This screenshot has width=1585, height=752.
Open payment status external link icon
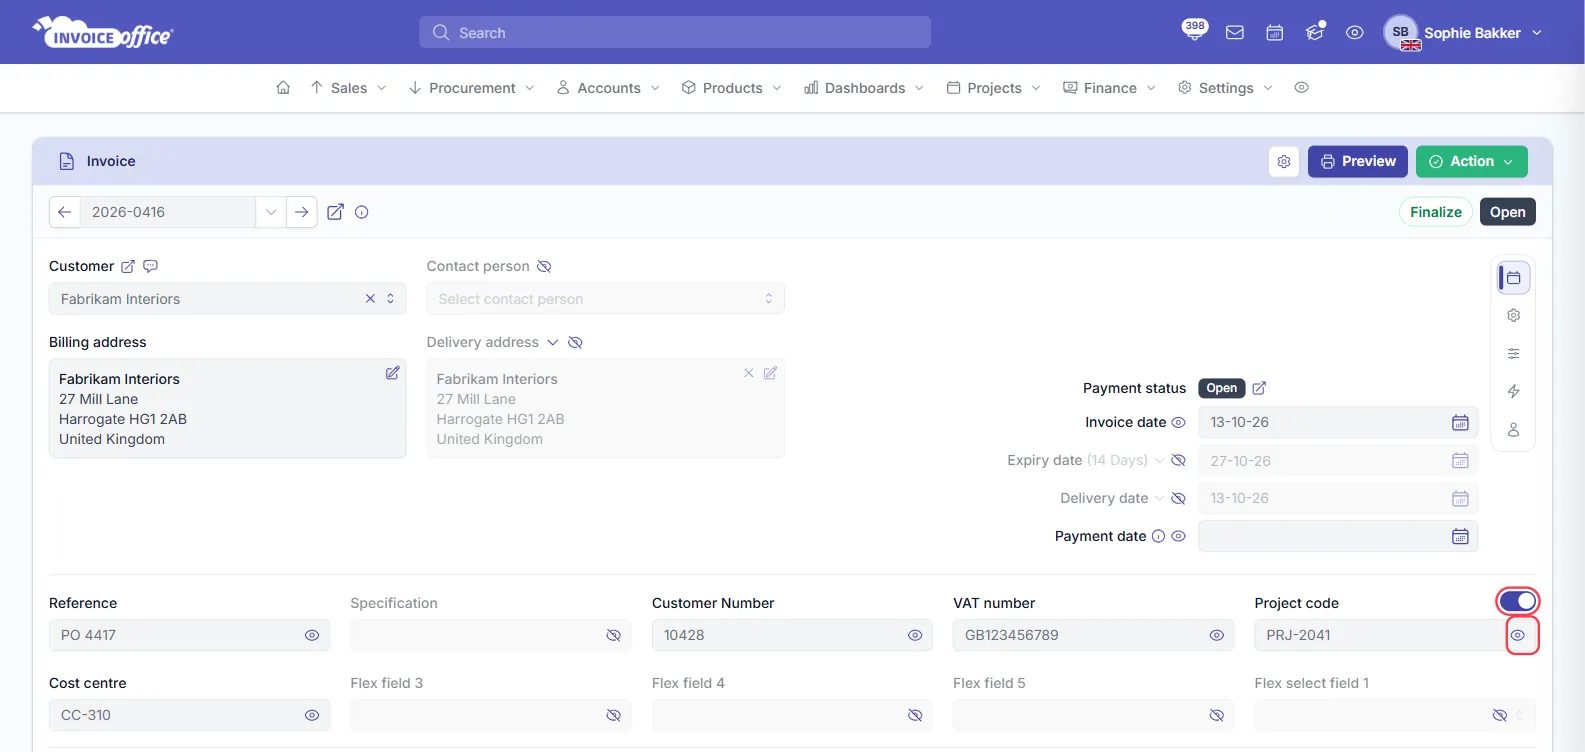(x=1259, y=388)
